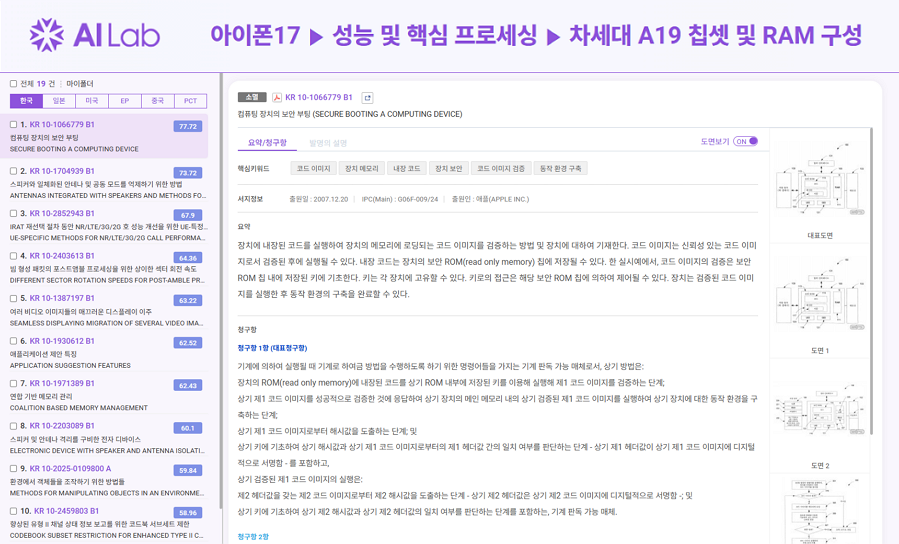Click the 코드 이미지 keyword tag
Image resolution: width=899 pixels, height=544 pixels.
[313, 169]
